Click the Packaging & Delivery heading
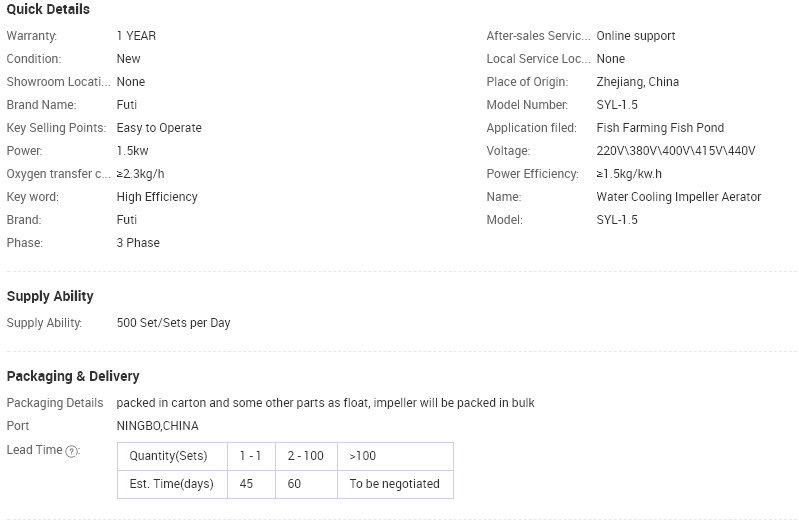The width and height of the screenshot is (799, 527). [x=73, y=376]
